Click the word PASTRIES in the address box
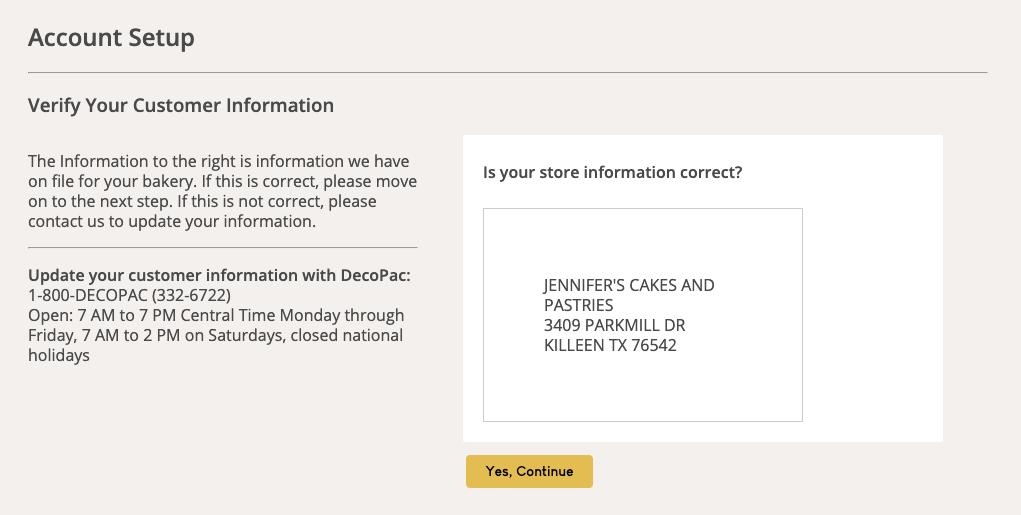 pos(578,305)
